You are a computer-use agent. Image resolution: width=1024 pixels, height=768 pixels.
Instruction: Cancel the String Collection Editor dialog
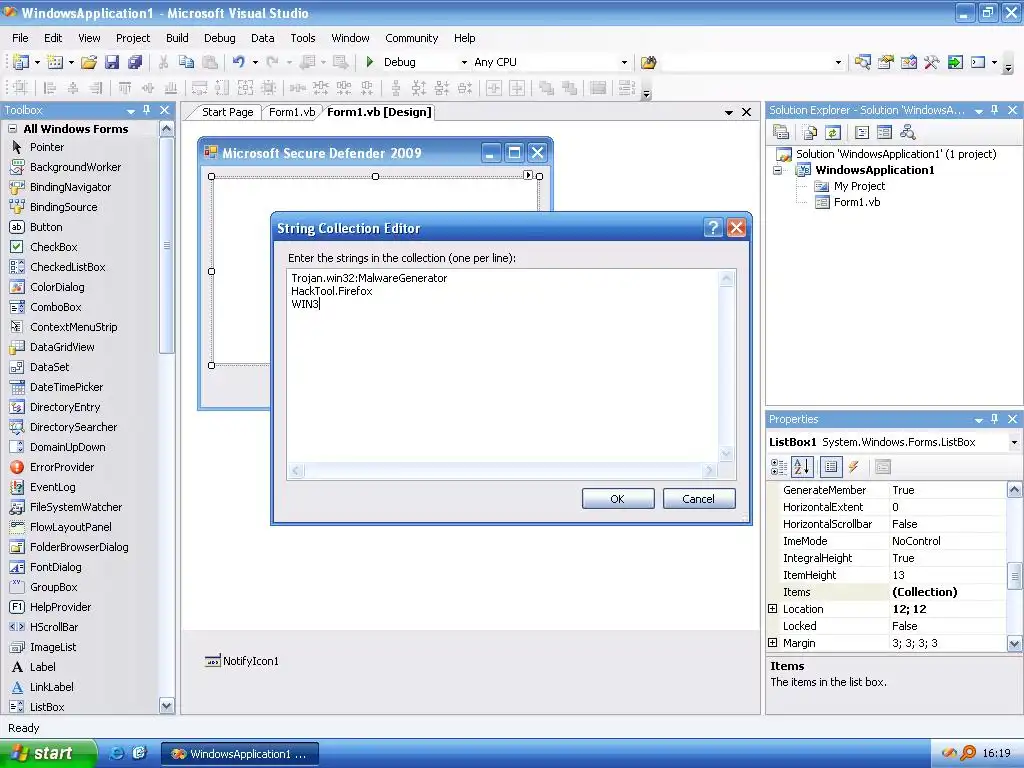699,499
